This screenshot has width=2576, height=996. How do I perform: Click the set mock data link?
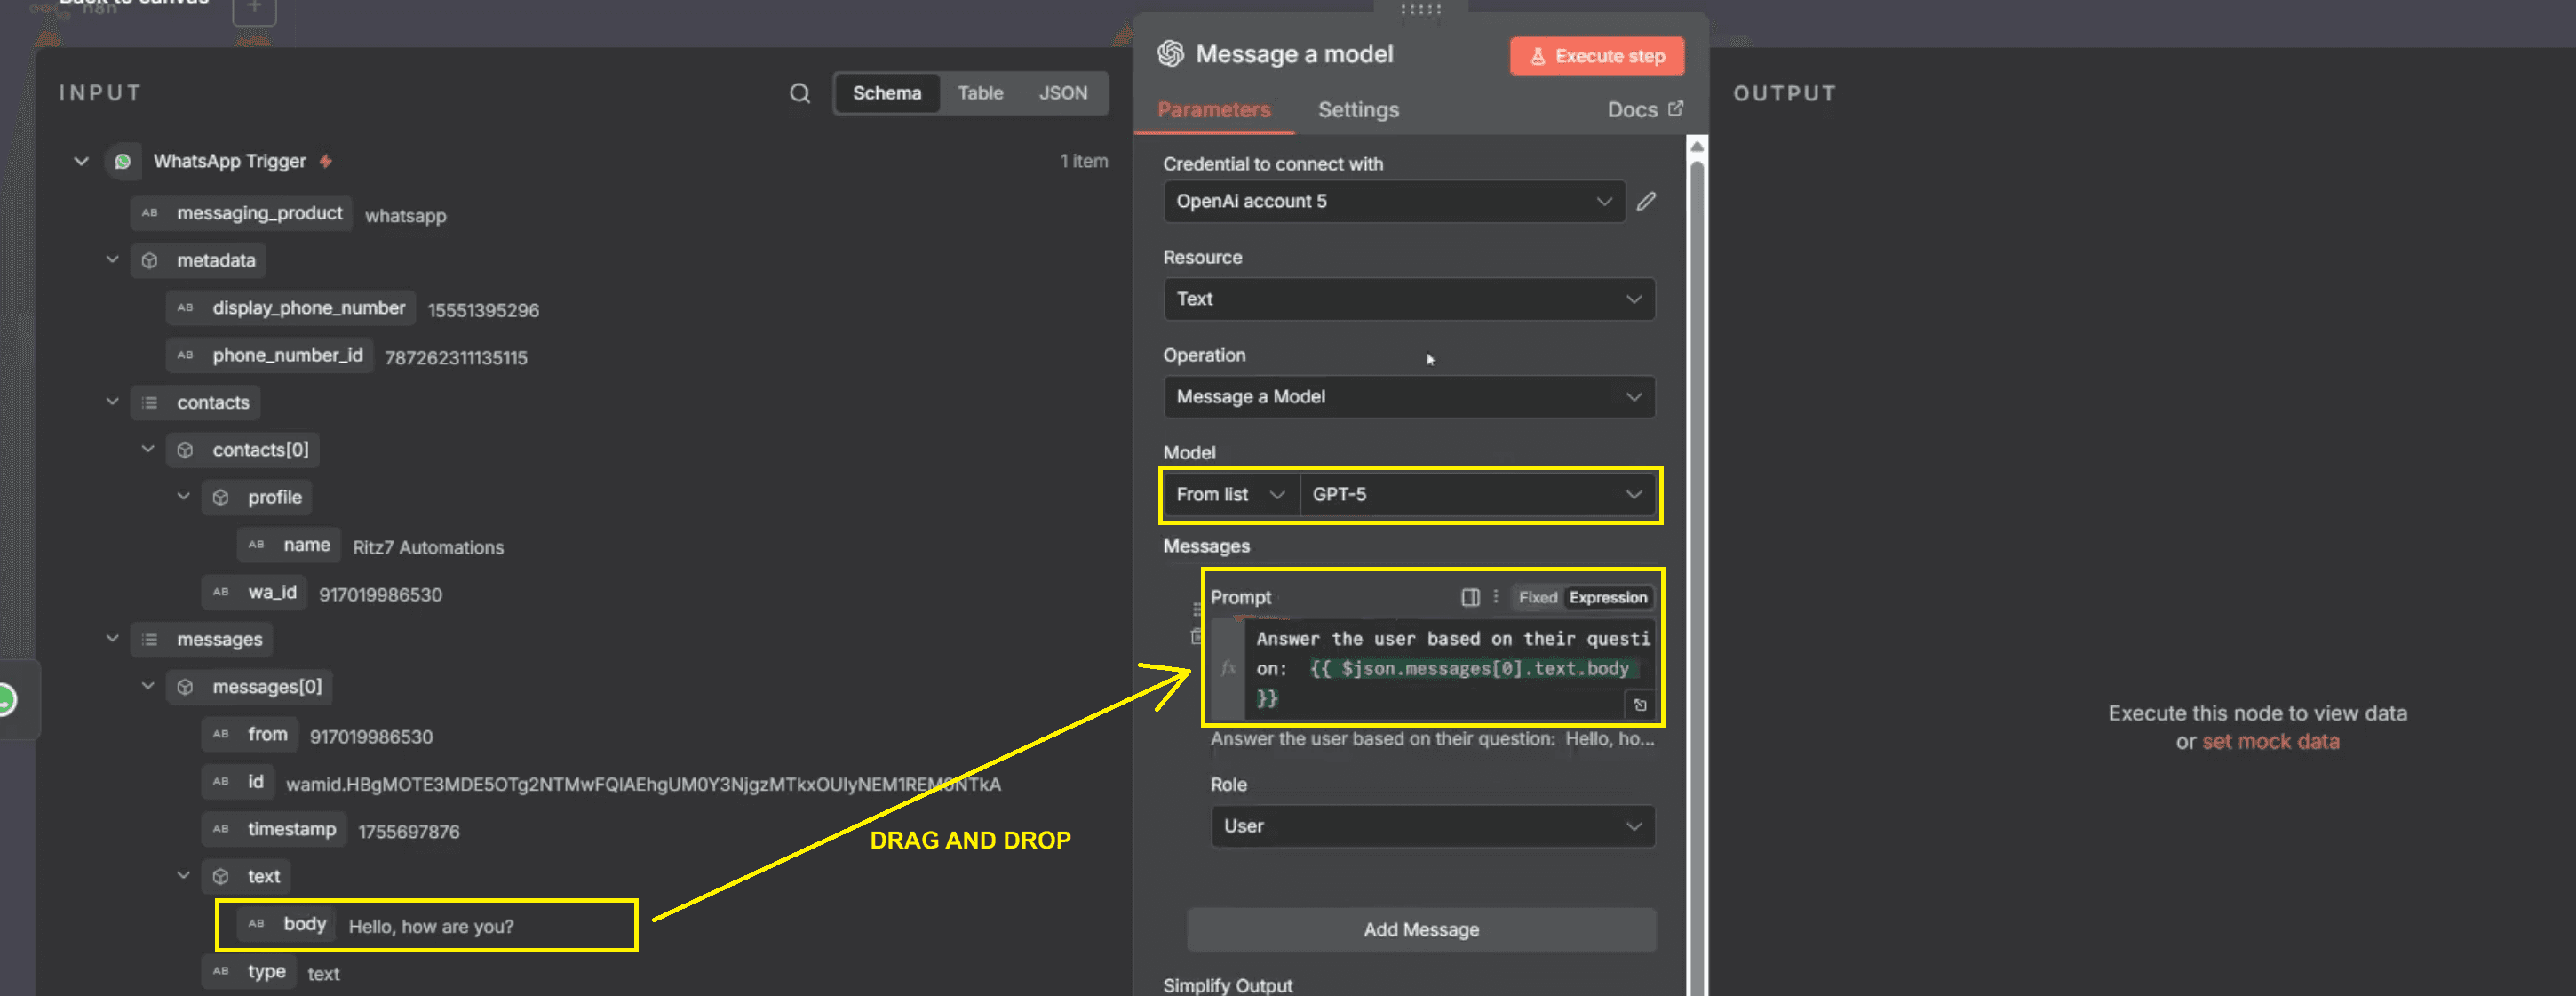(x=2270, y=741)
